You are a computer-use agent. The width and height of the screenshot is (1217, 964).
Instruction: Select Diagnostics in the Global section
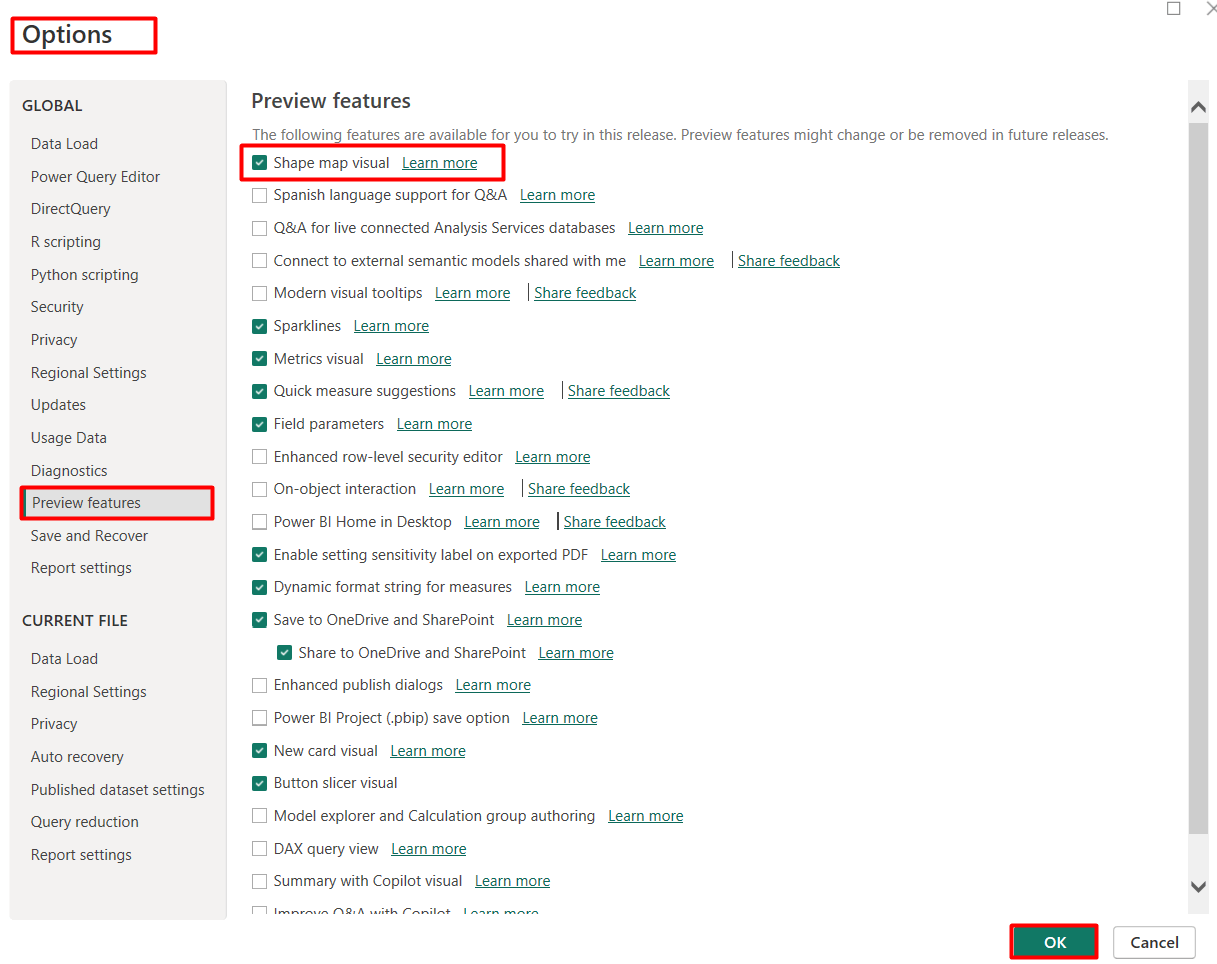(69, 470)
